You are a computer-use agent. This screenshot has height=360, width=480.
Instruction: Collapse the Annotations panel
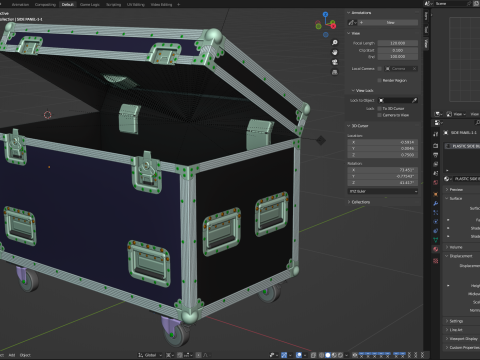[349, 13]
